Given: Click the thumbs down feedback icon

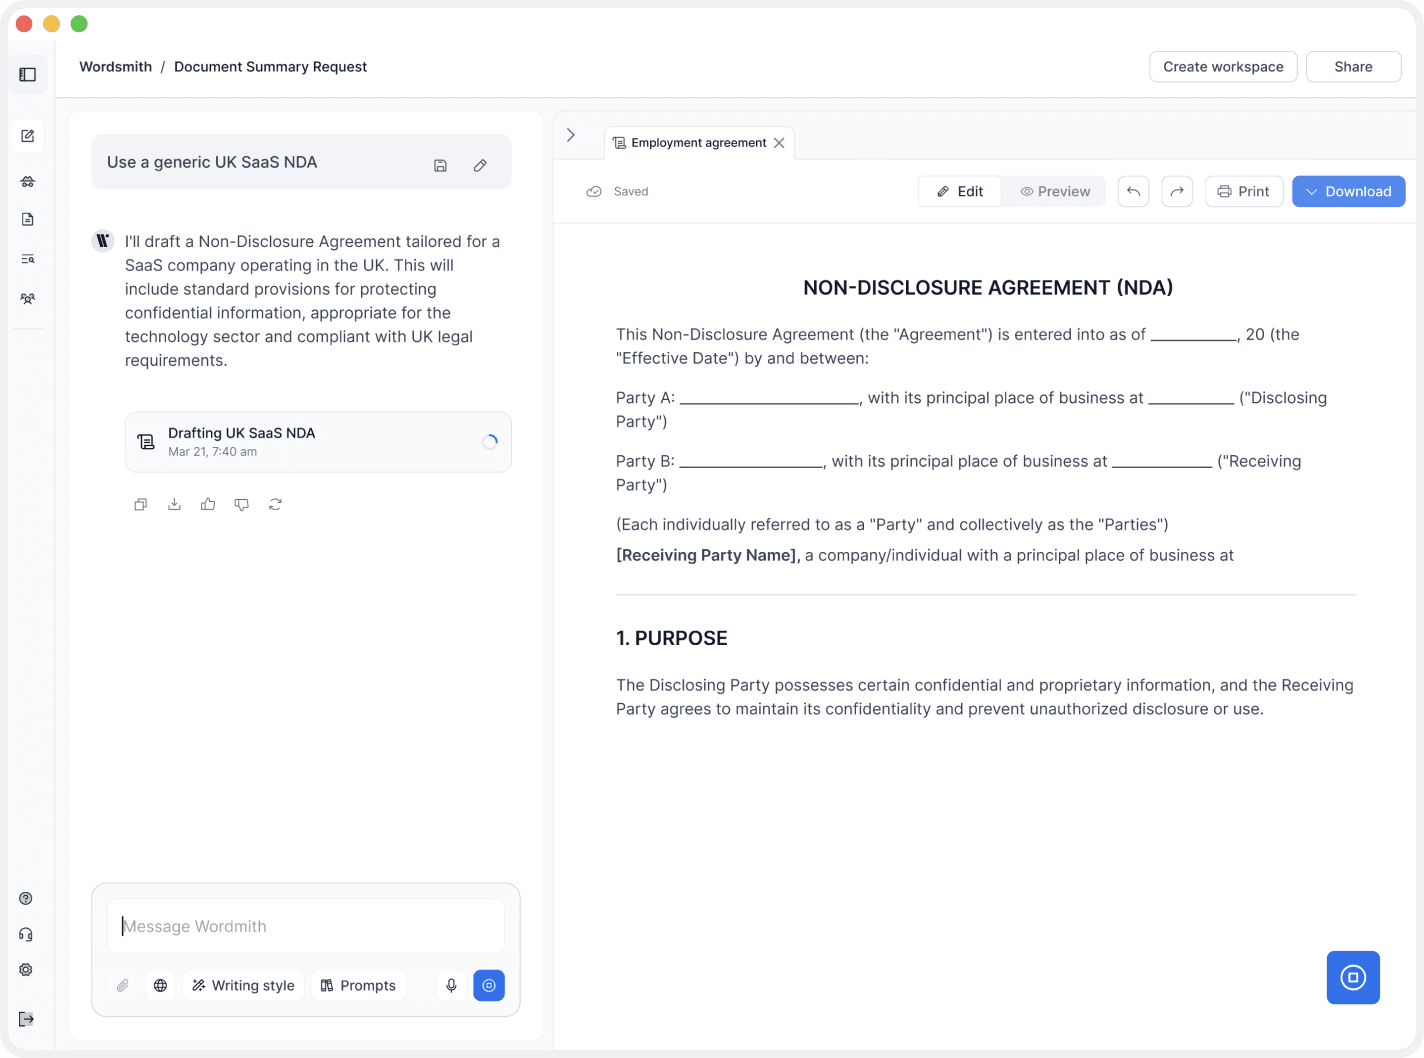Looking at the screenshot, I should (242, 505).
